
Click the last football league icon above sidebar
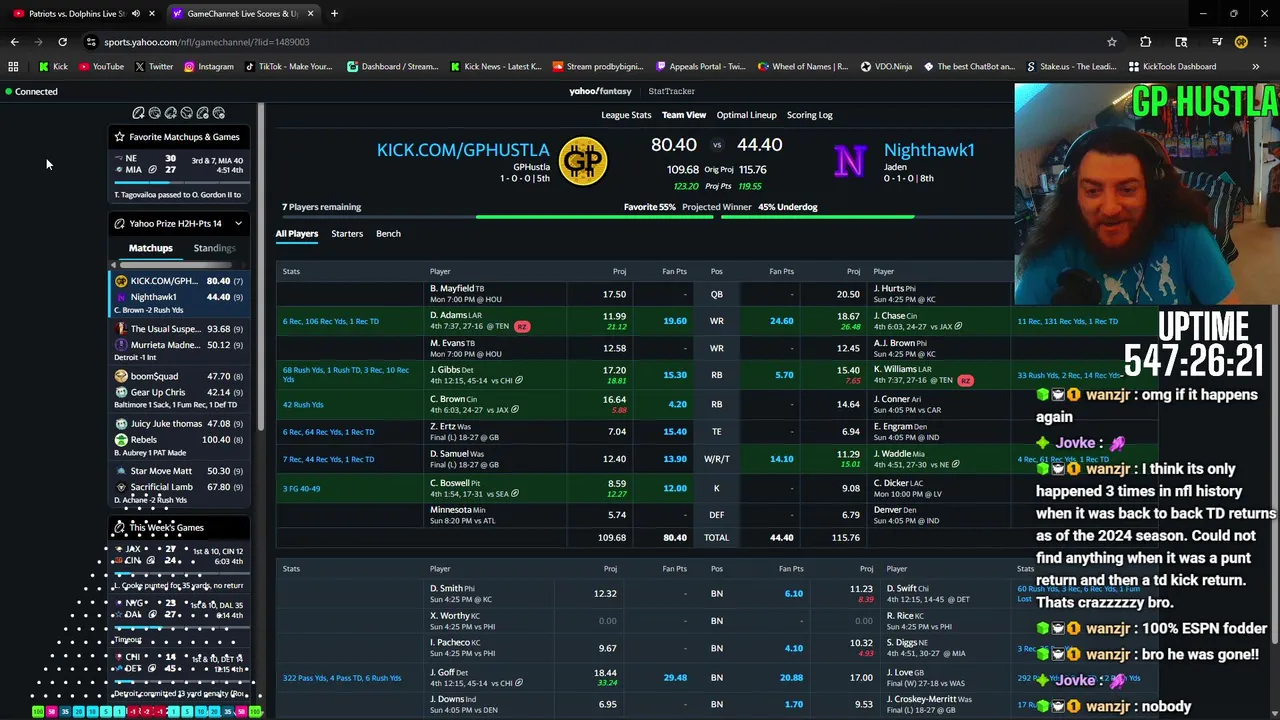[x=219, y=113]
